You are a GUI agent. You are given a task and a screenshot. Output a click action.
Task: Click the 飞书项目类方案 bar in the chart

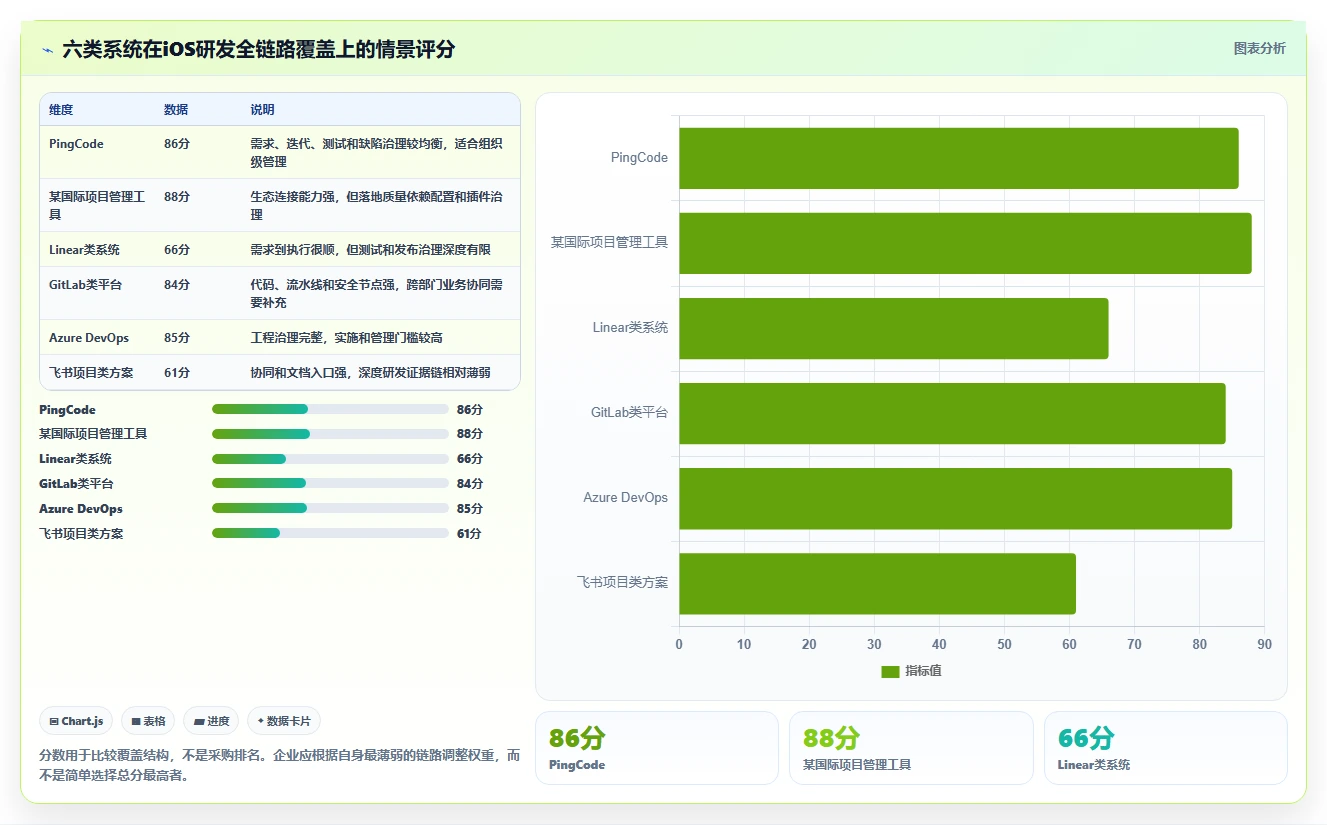[x=877, y=583]
